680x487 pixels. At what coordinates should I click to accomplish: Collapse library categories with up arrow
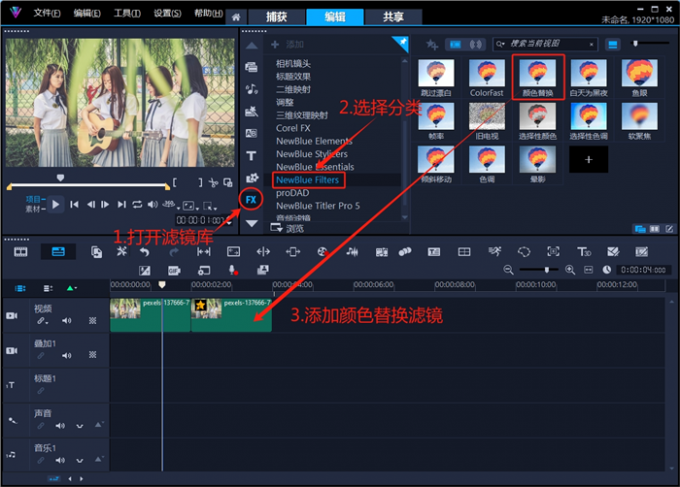[x=252, y=46]
